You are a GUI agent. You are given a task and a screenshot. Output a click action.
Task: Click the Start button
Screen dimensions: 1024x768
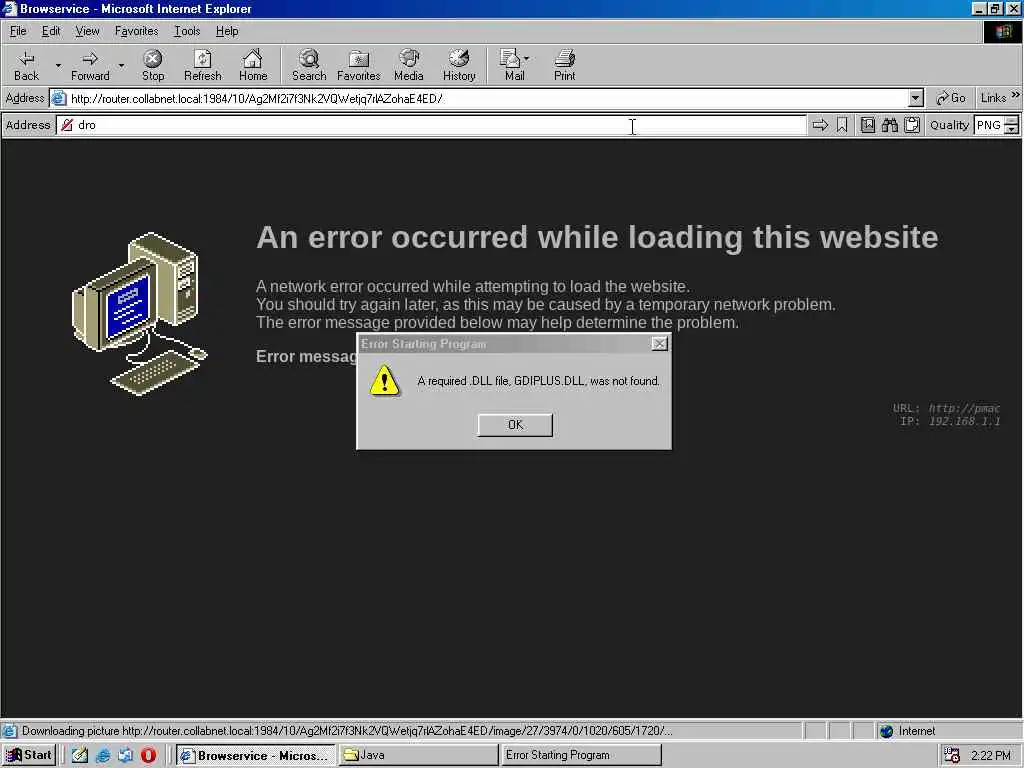coord(29,755)
